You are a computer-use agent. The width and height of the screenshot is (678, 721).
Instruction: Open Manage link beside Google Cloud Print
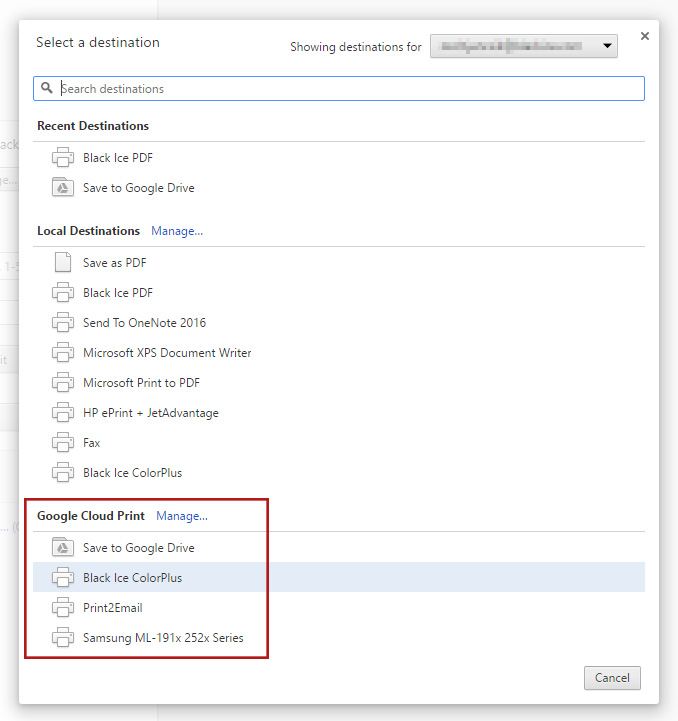point(182,516)
